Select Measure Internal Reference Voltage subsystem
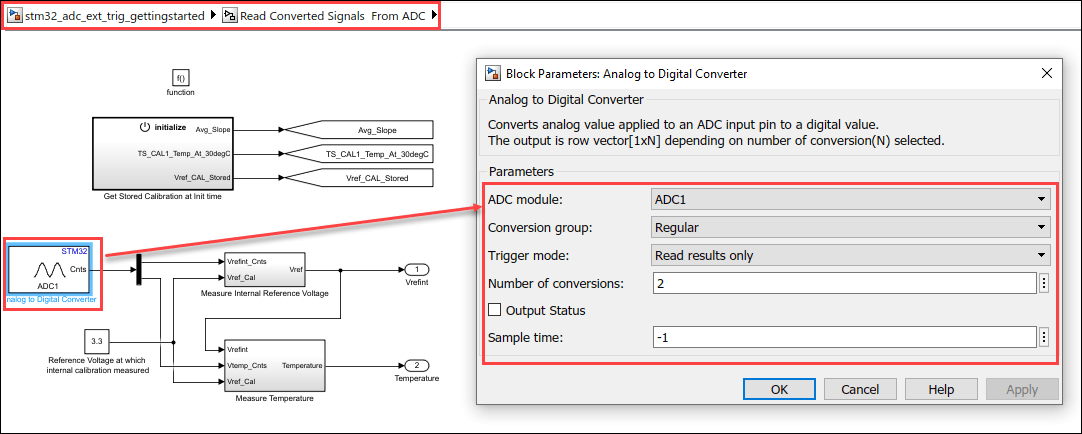 tap(265, 269)
